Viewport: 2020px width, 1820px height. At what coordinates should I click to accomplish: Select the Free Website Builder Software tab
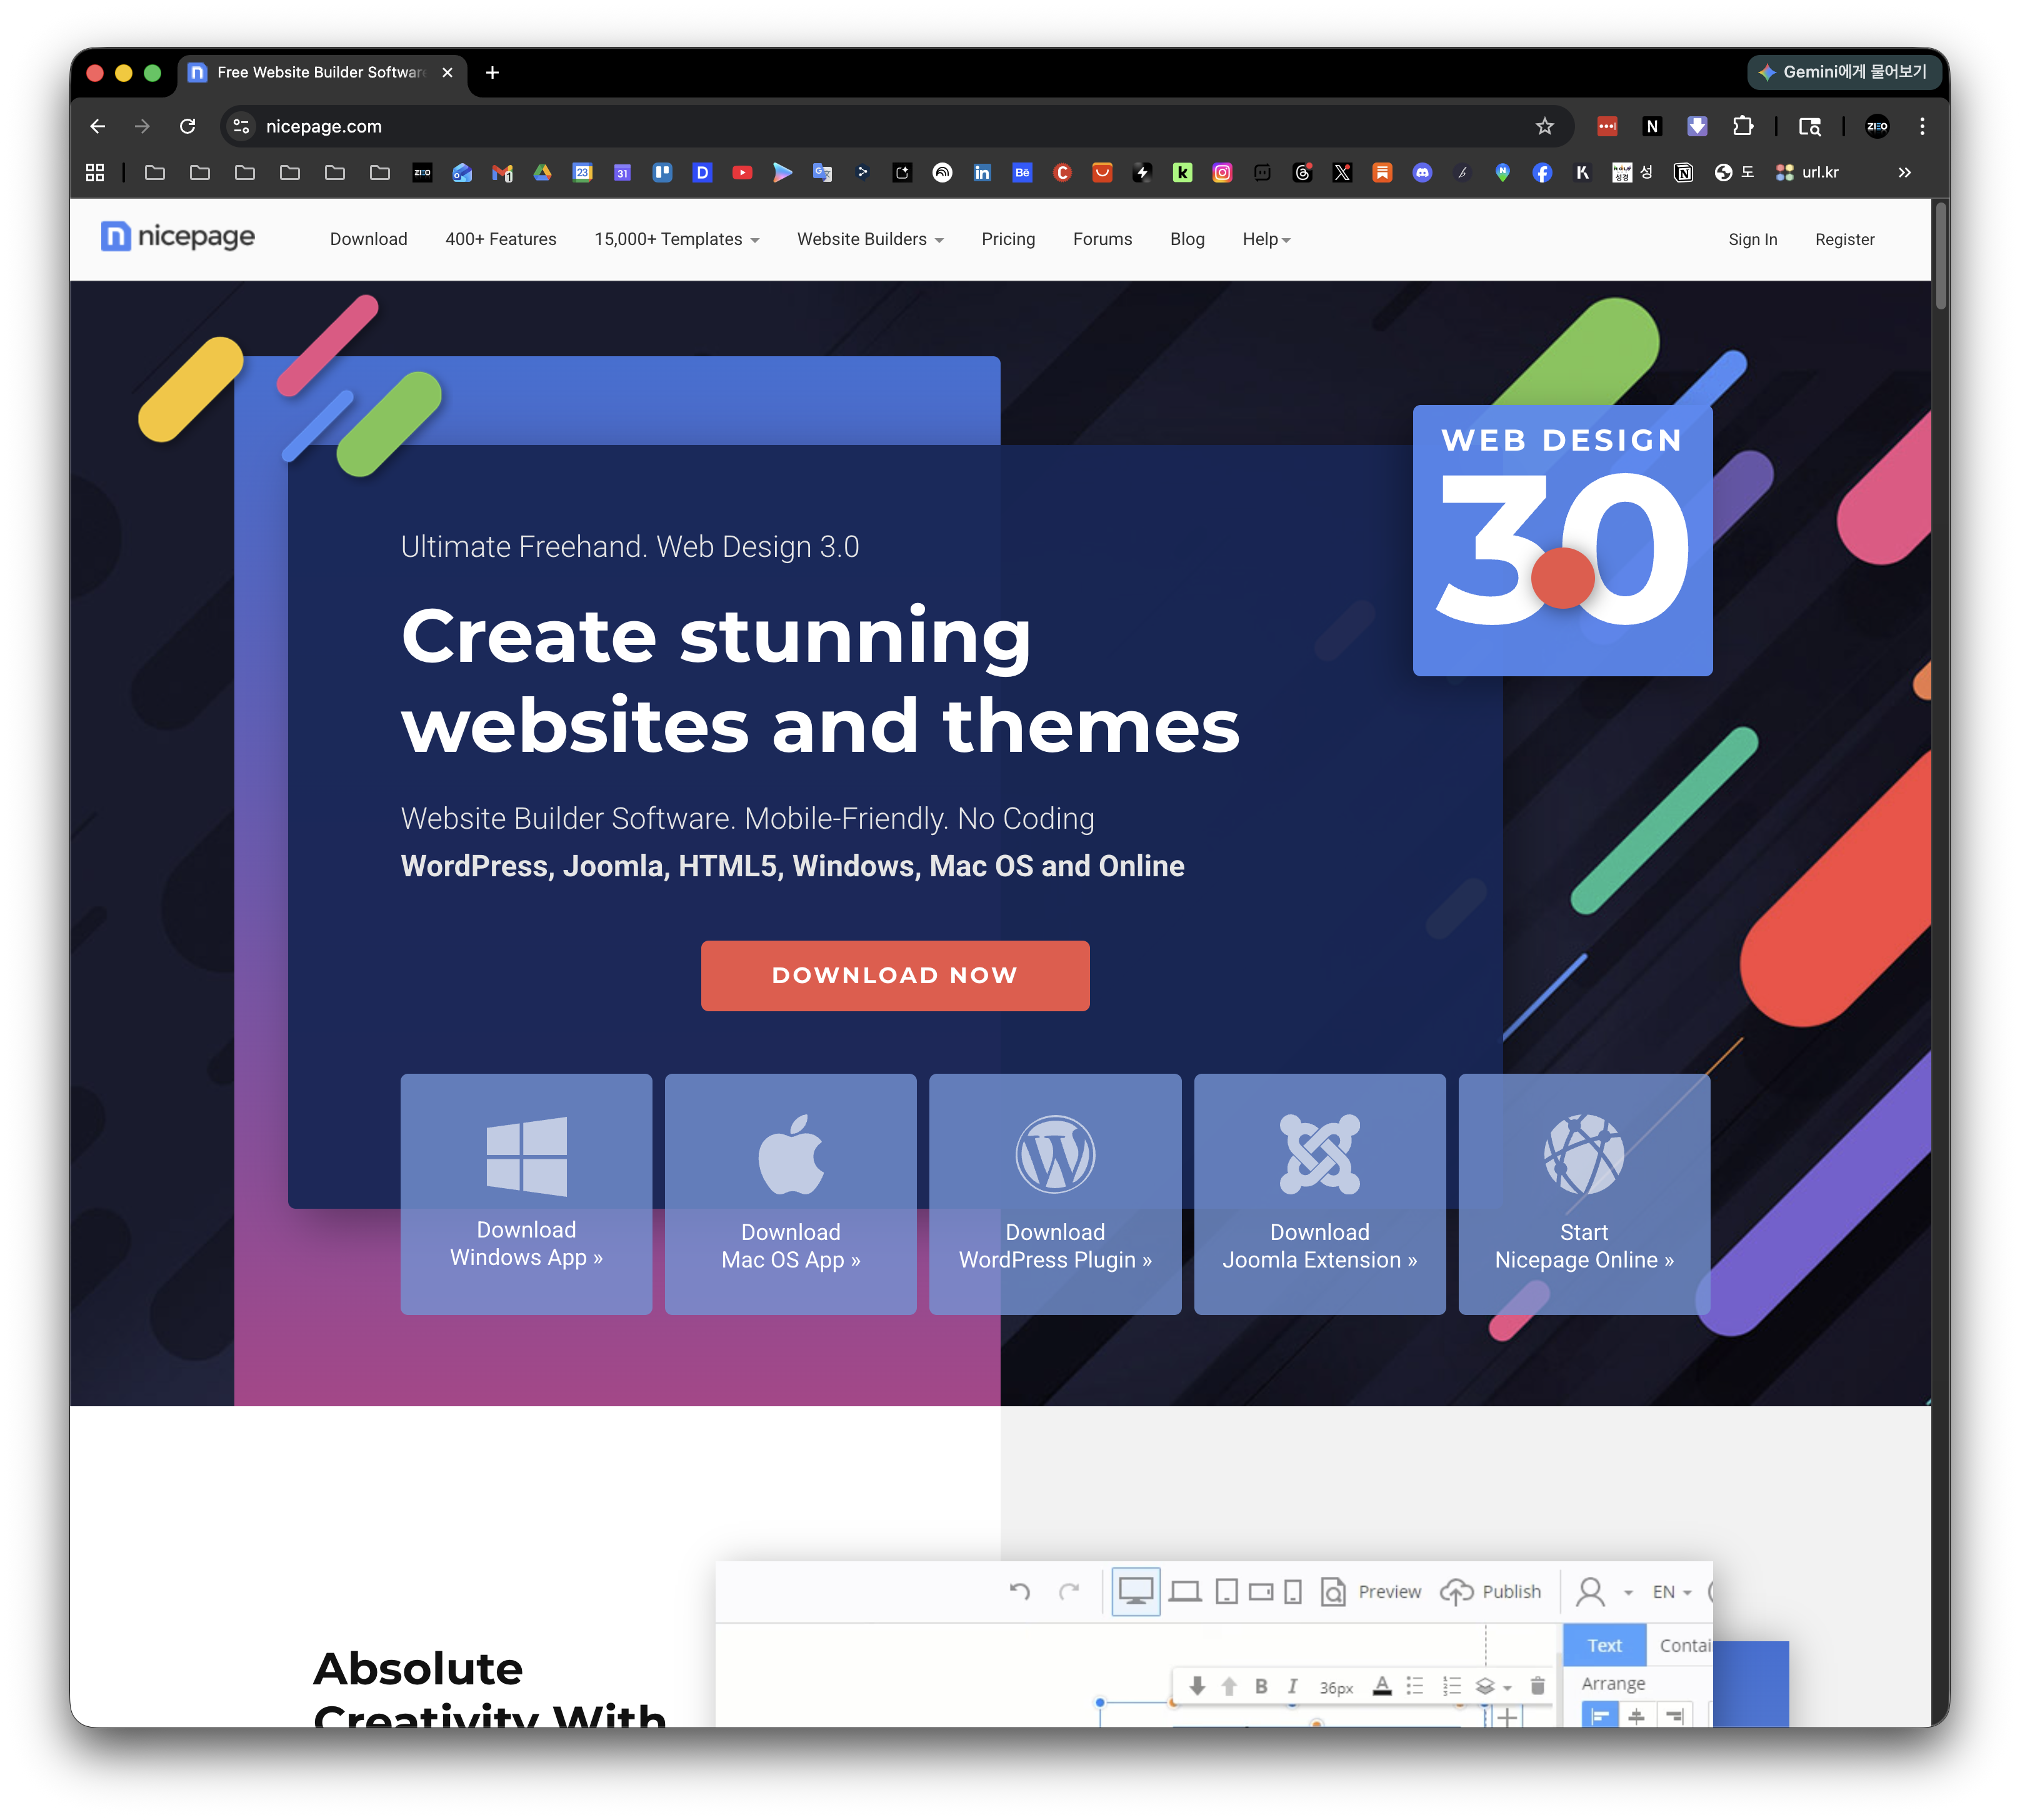point(322,73)
